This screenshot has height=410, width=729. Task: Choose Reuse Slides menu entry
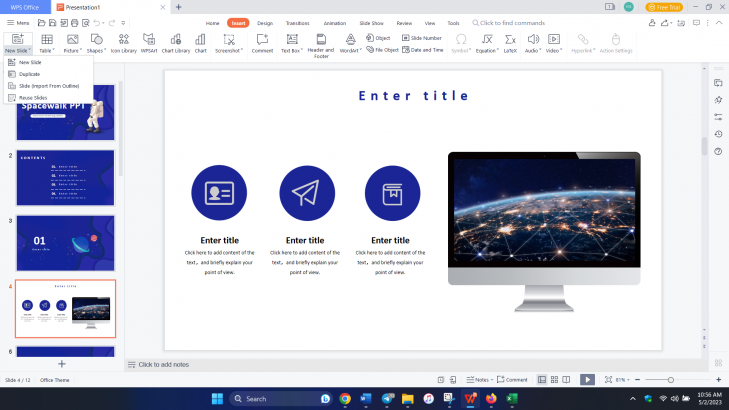[x=48, y=98]
